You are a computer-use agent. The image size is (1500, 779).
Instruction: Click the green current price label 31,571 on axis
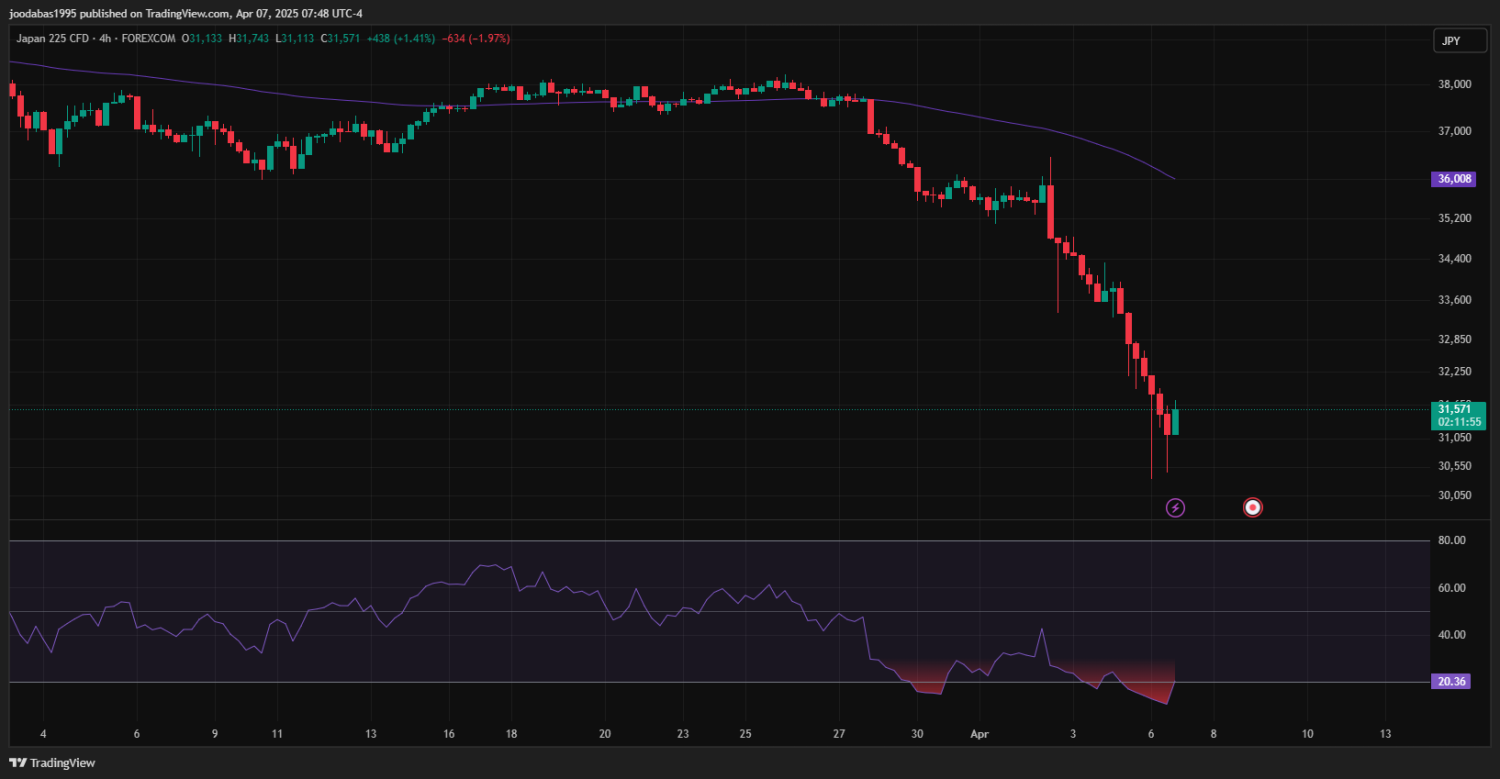1455,408
